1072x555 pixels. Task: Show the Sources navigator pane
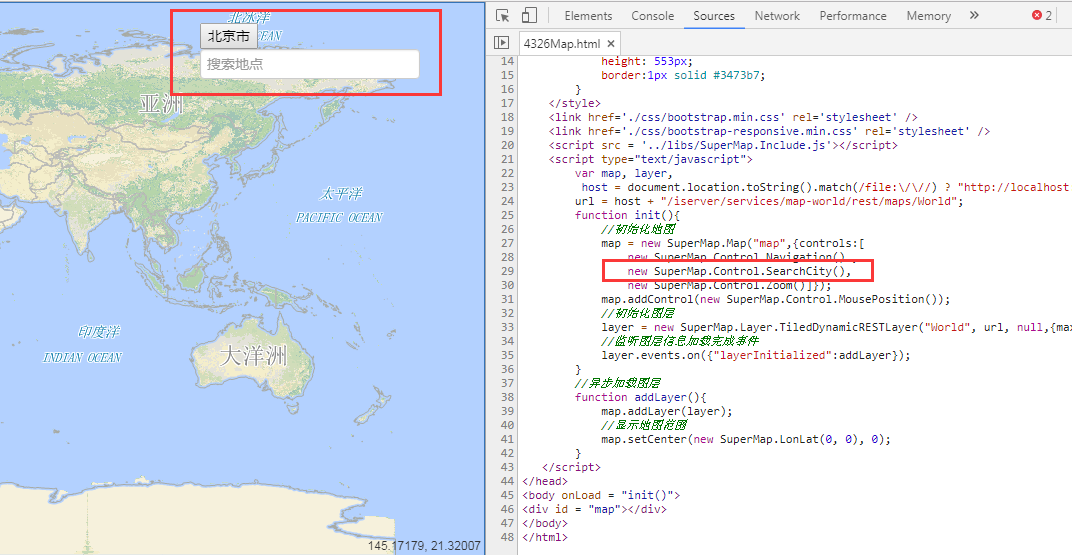point(502,43)
